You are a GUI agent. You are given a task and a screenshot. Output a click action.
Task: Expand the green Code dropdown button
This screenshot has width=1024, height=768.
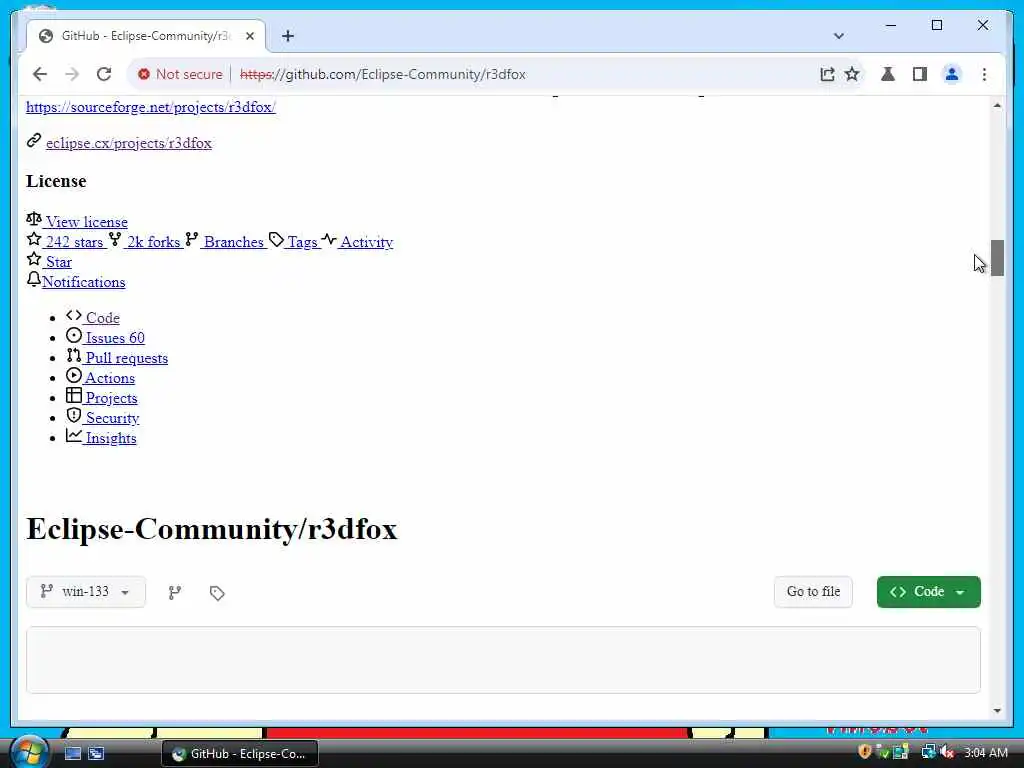click(x=928, y=592)
